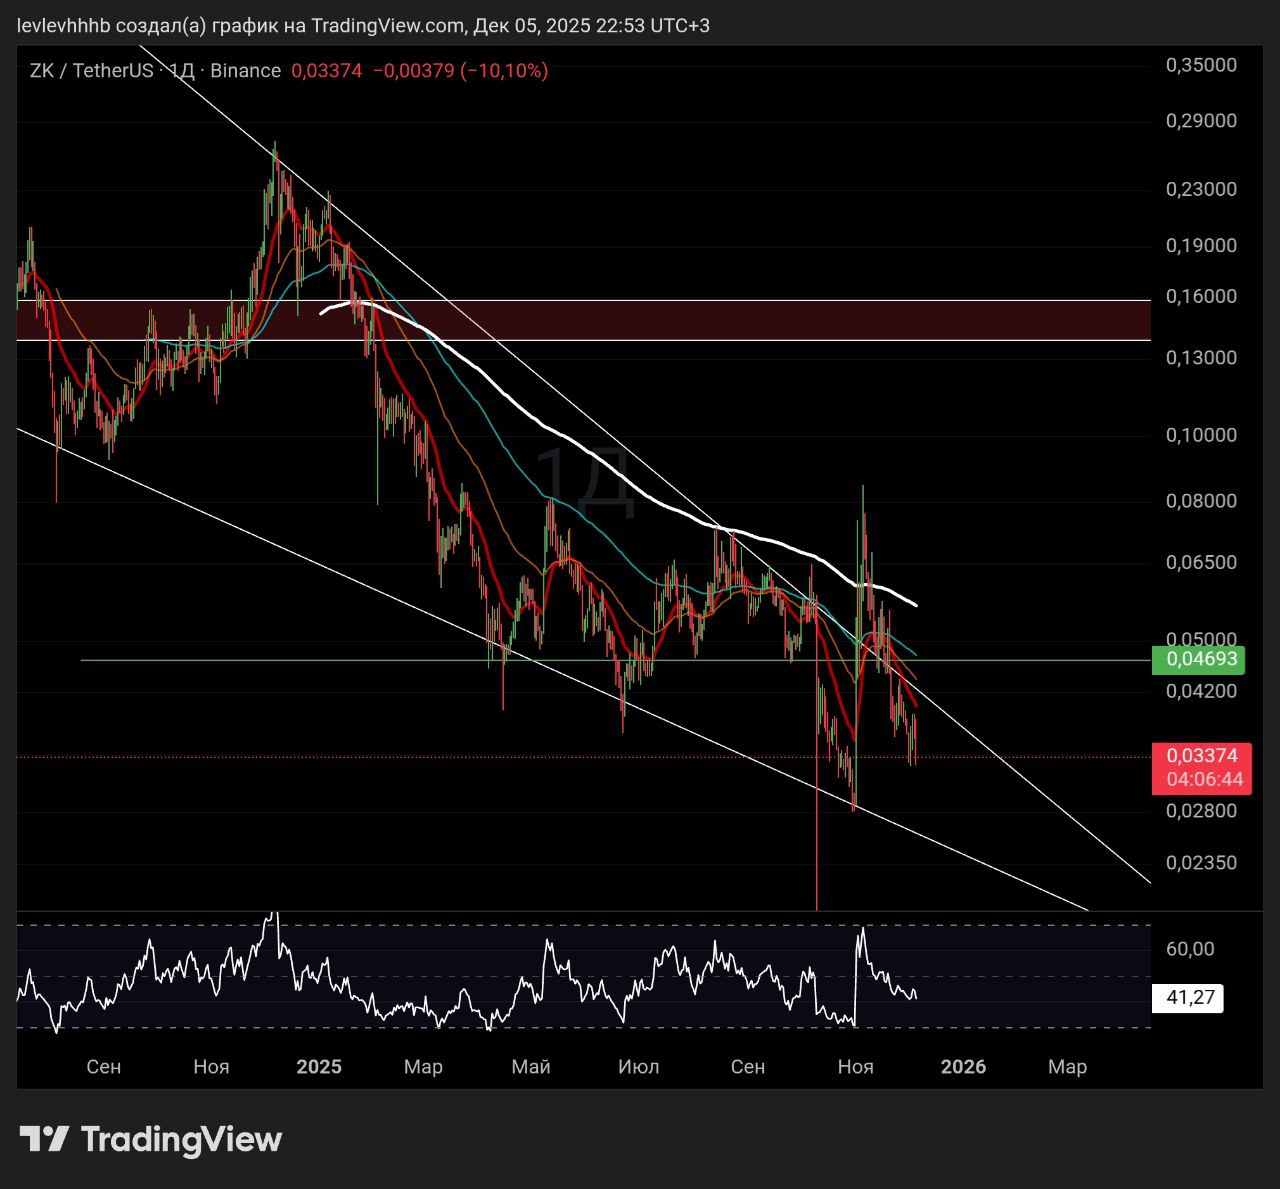Click the chart author caption text at top
The image size is (1280, 1189).
(x=364, y=25)
